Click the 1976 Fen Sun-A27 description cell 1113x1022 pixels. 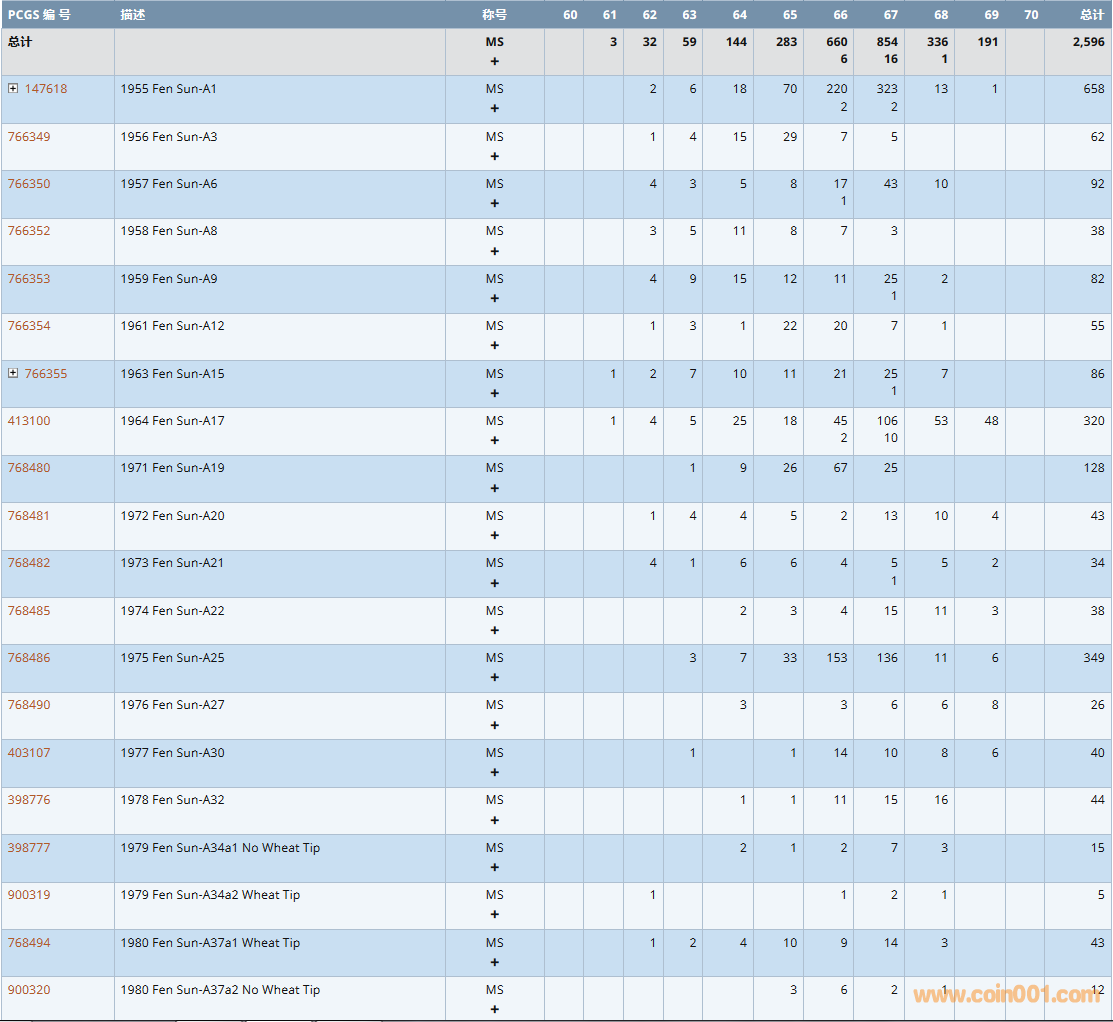[173, 705]
